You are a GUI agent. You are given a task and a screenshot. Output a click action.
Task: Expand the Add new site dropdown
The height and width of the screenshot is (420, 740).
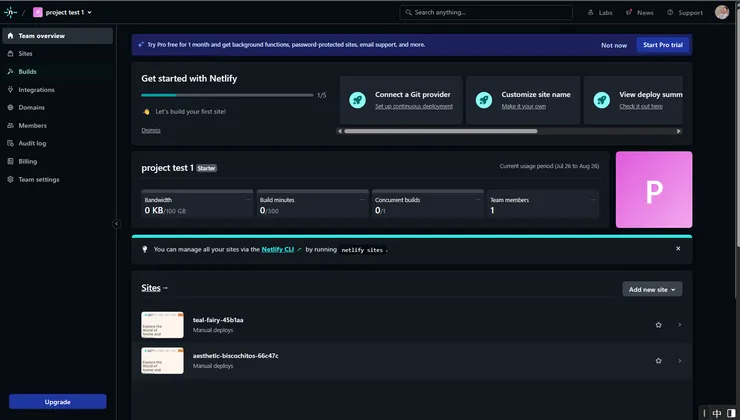652,289
